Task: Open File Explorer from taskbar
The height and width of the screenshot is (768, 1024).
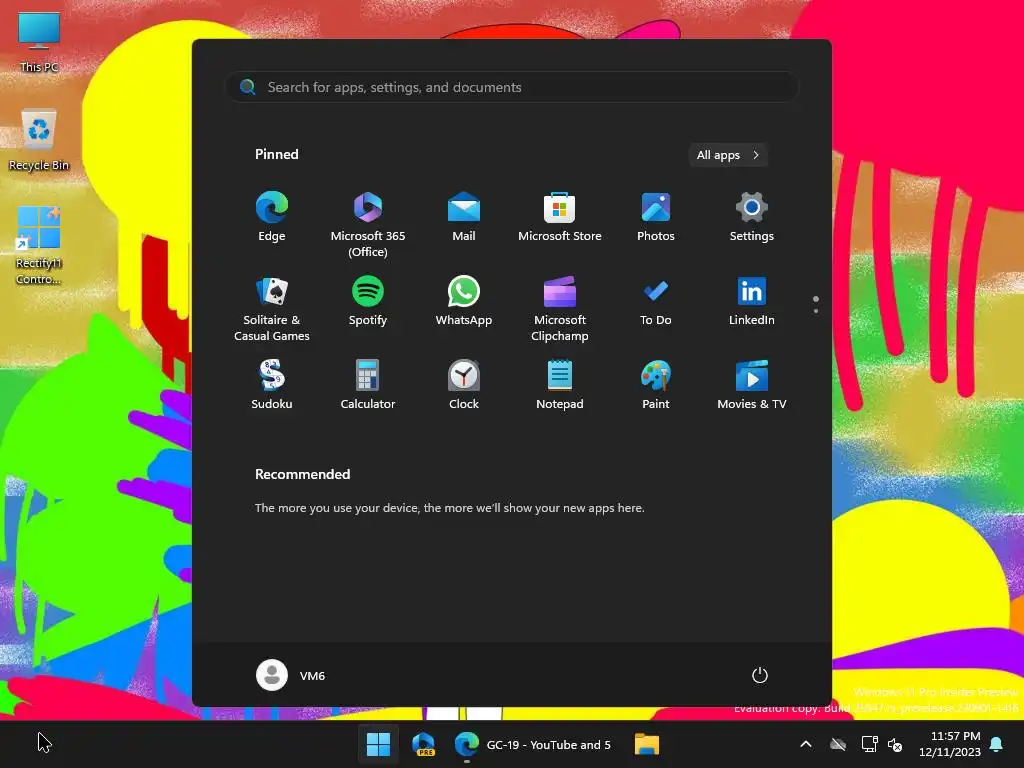Action: [x=647, y=744]
